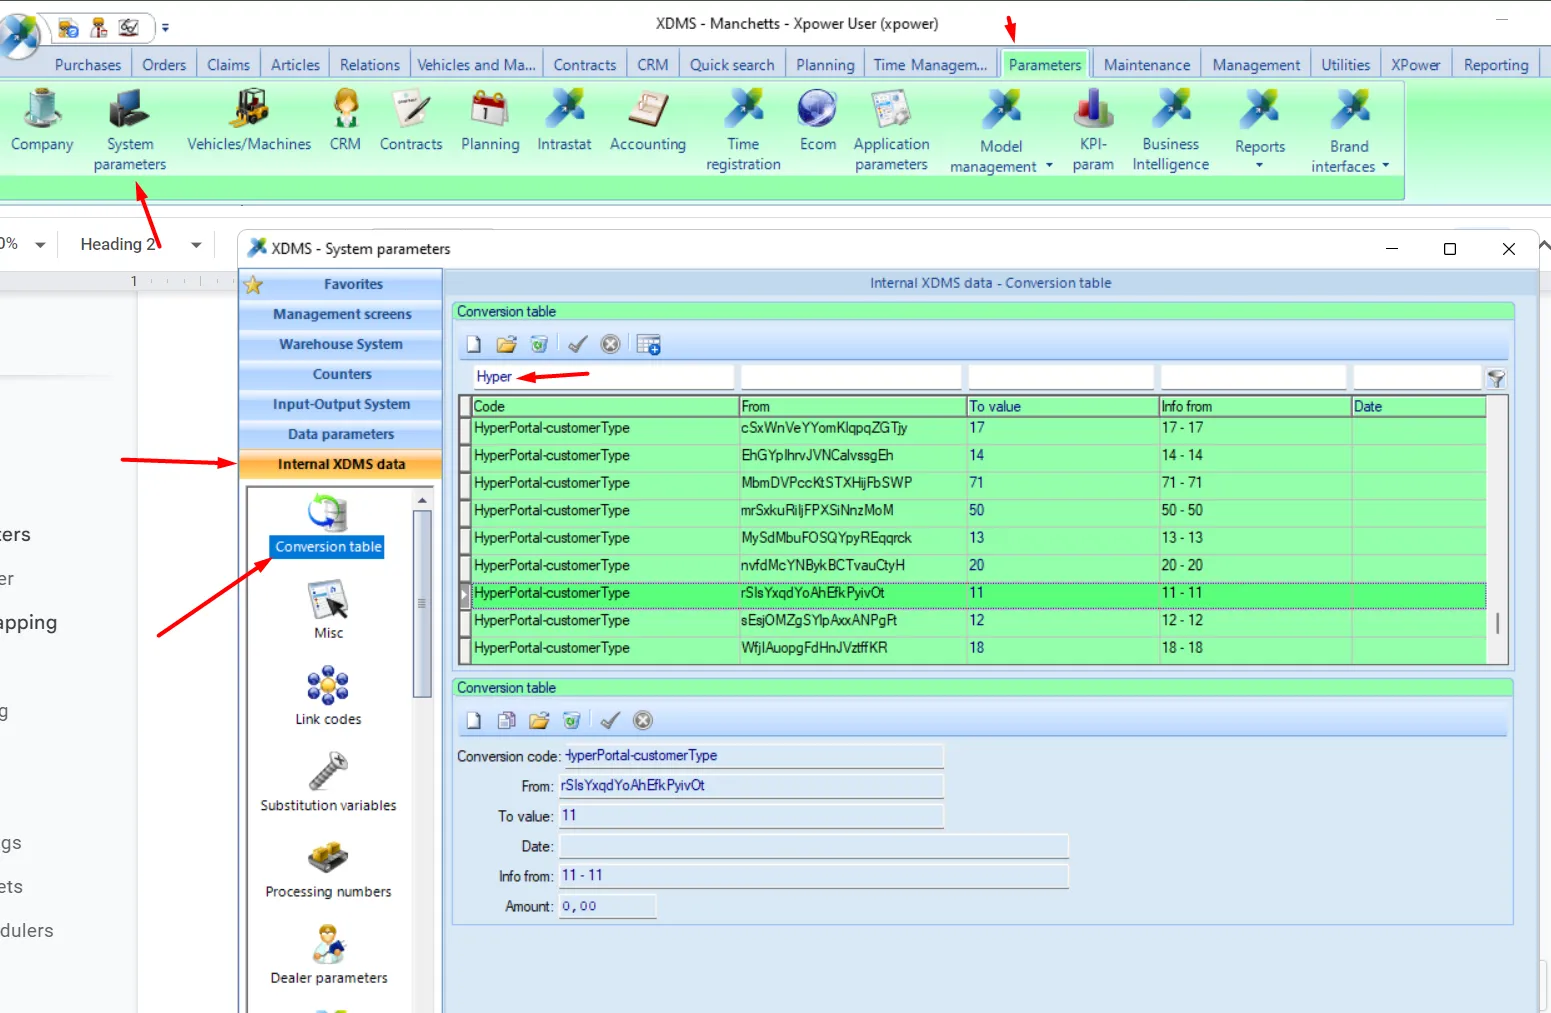Open System parameters in the ribbon
This screenshot has height=1013, width=1551.
coord(130,130)
